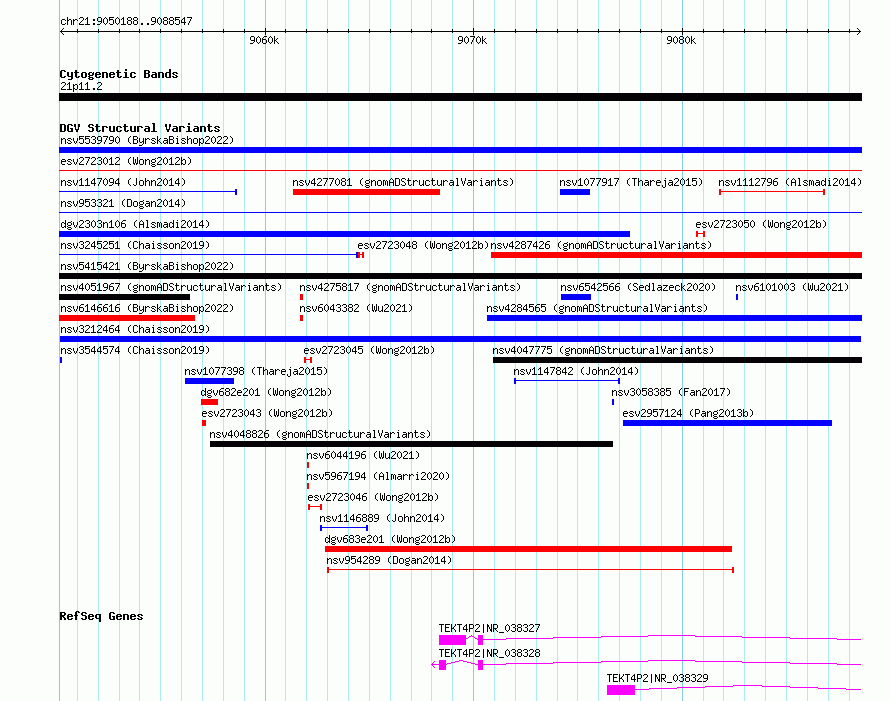
Task: Click the 9080k ruler mark
Action: coord(681,40)
